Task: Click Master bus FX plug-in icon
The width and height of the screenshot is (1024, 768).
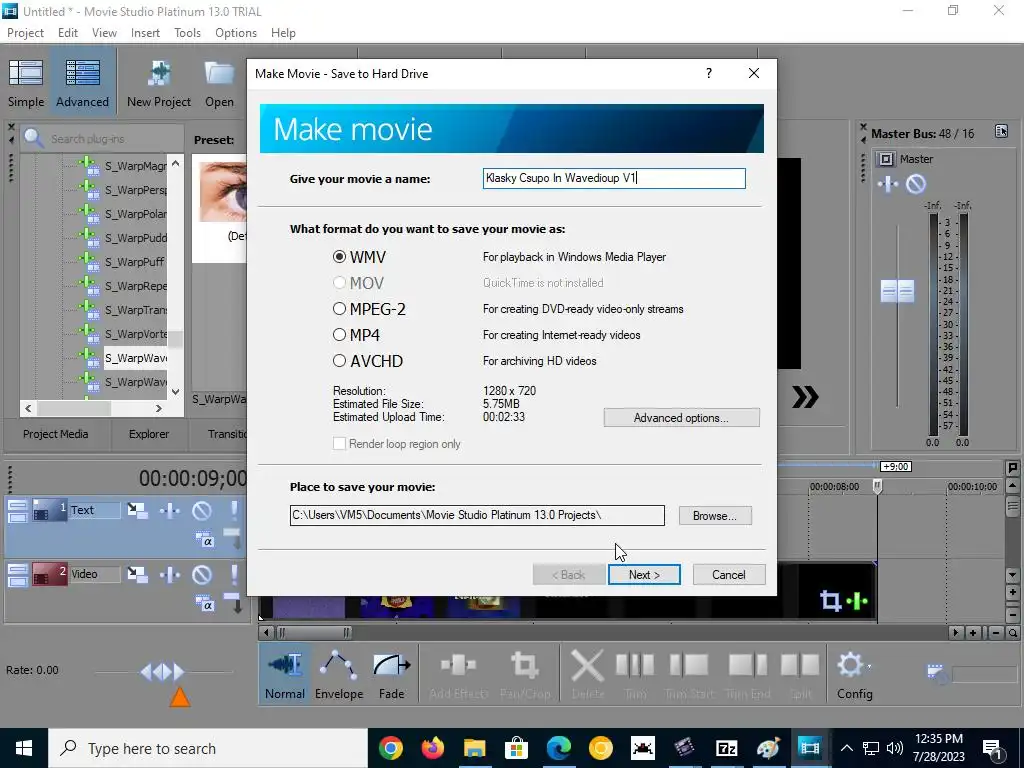Action: point(888,184)
